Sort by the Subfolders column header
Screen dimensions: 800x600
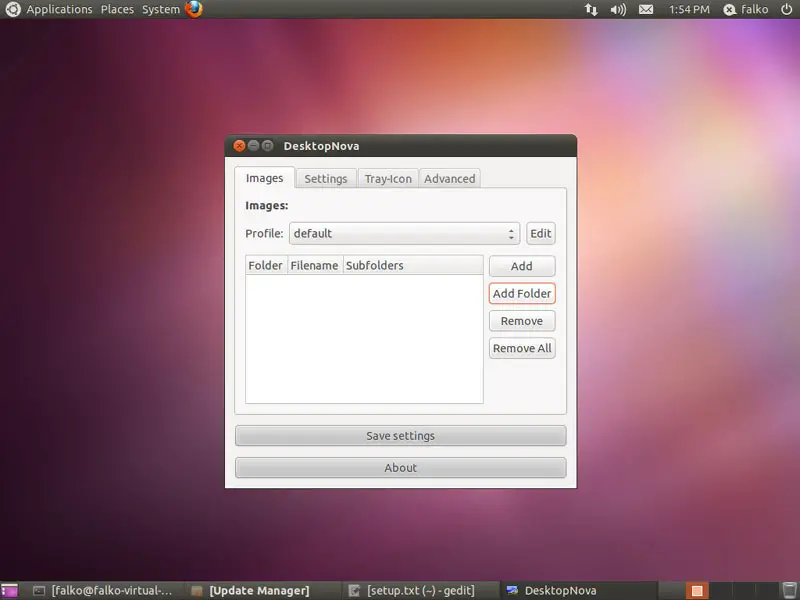413,265
